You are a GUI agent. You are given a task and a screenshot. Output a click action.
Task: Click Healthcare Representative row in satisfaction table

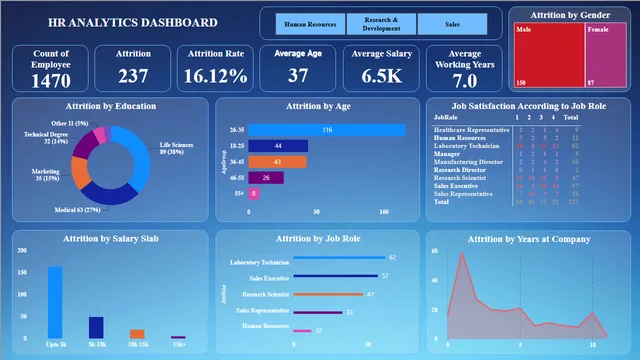coord(506,130)
